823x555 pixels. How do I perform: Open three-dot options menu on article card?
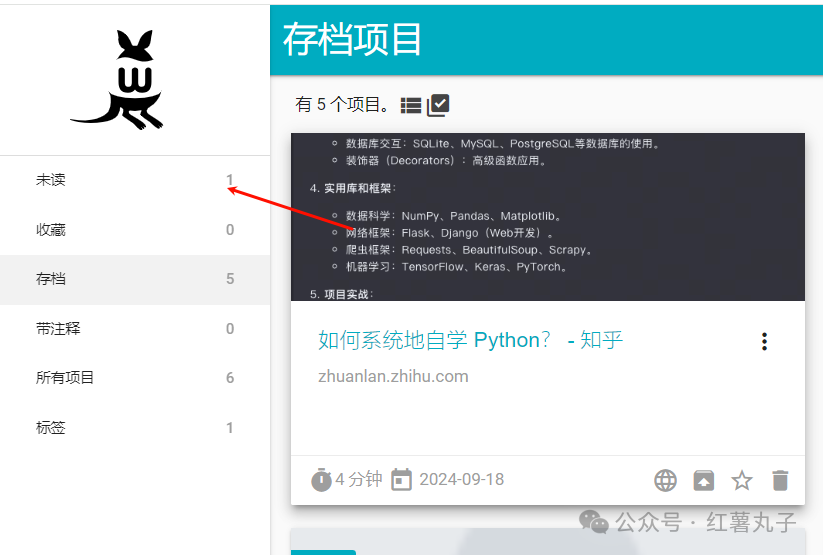pos(764,342)
